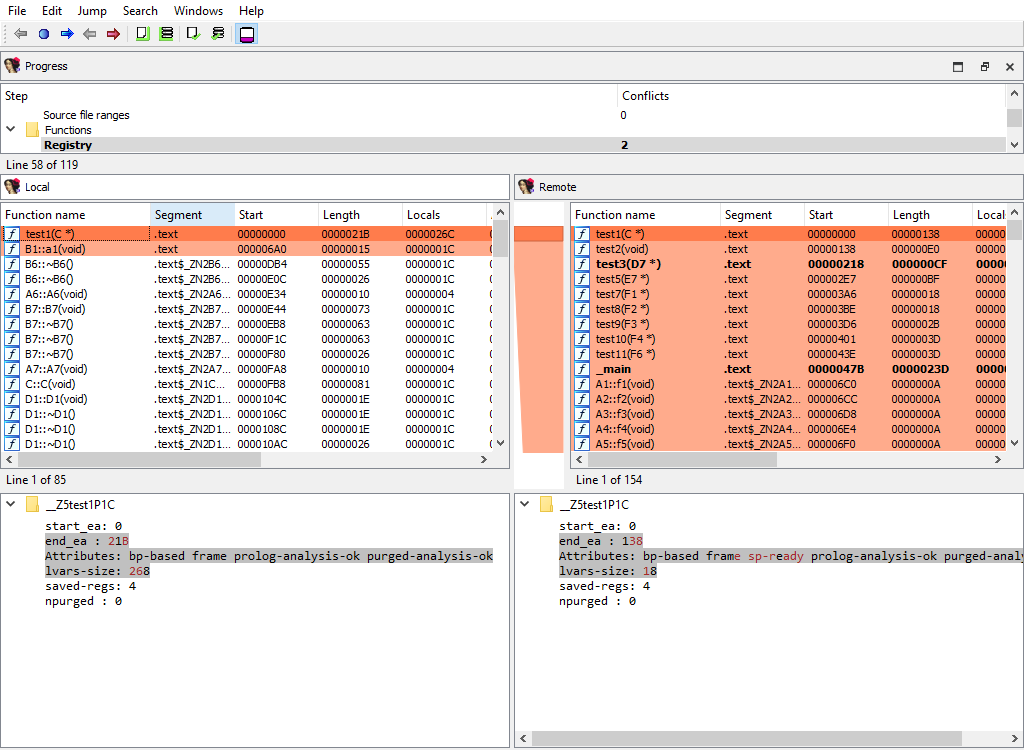Collapse the local __Z5test1P1C details node

point(11,504)
